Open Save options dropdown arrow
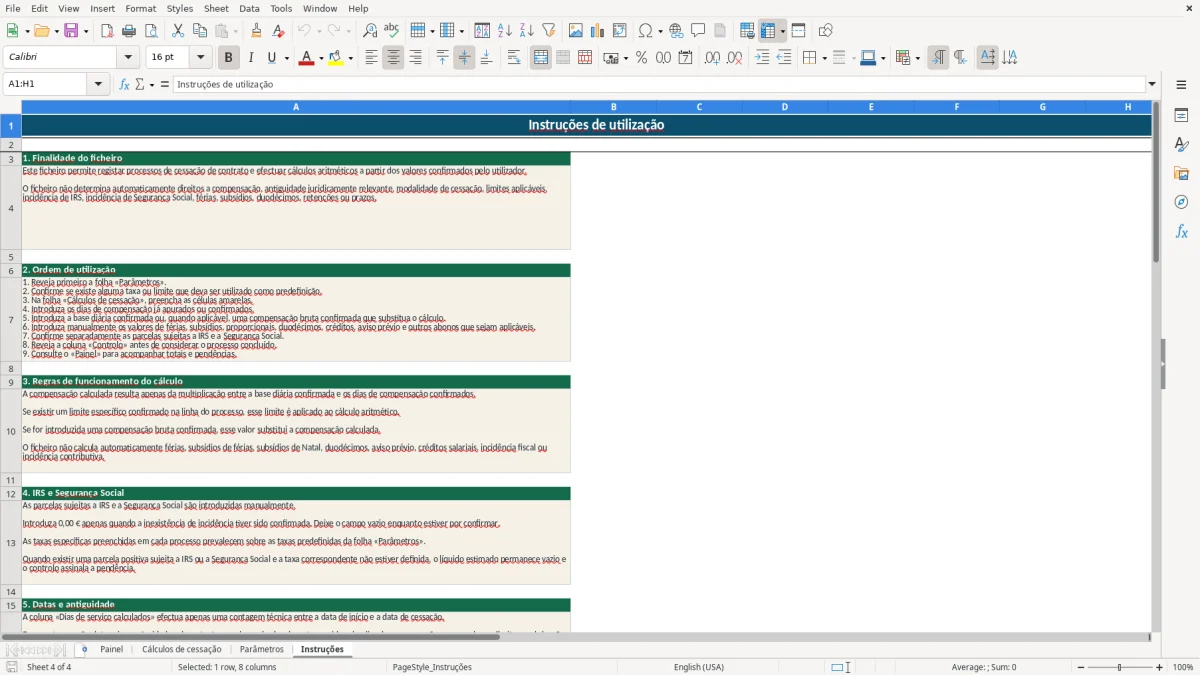 click(x=86, y=31)
